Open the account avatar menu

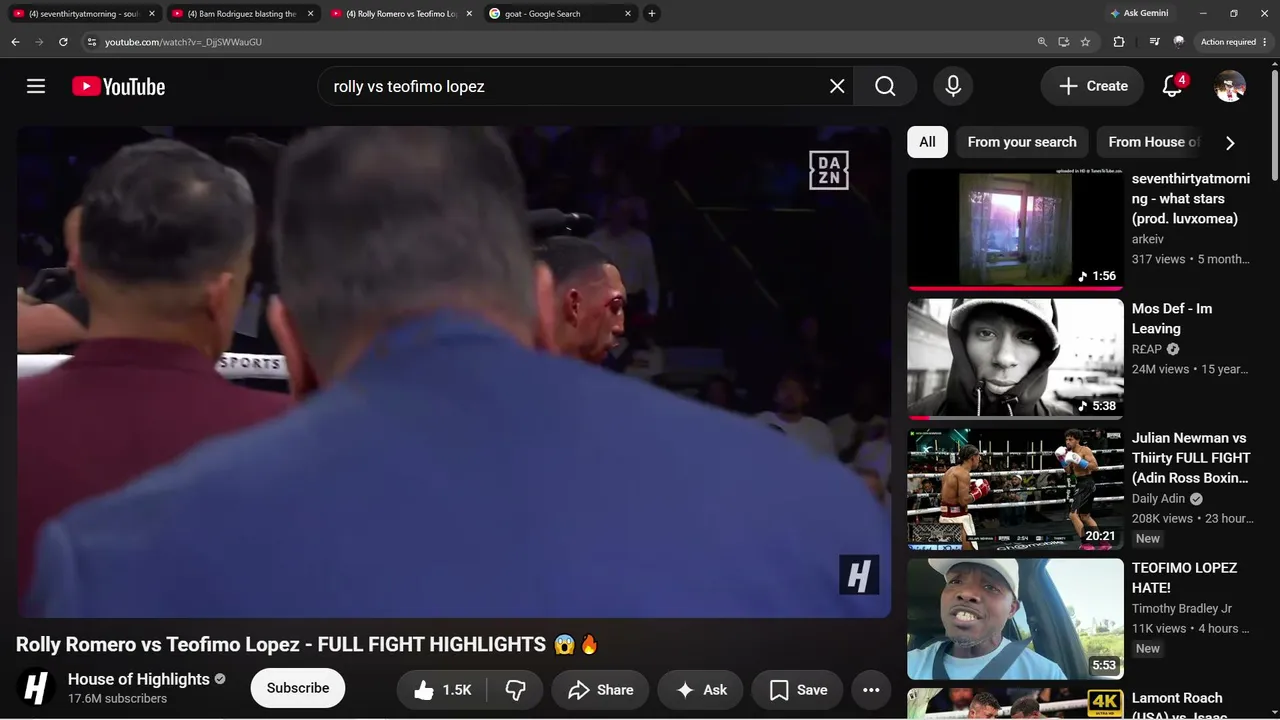1229,86
